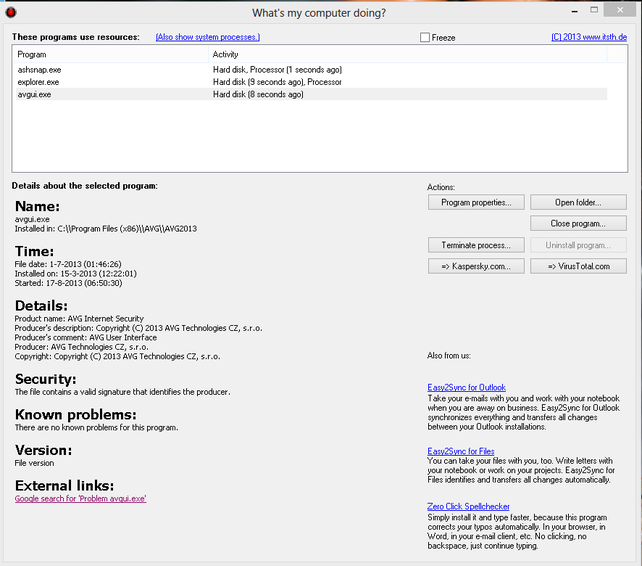Click the 'valid signature' security message

pos(122,392)
